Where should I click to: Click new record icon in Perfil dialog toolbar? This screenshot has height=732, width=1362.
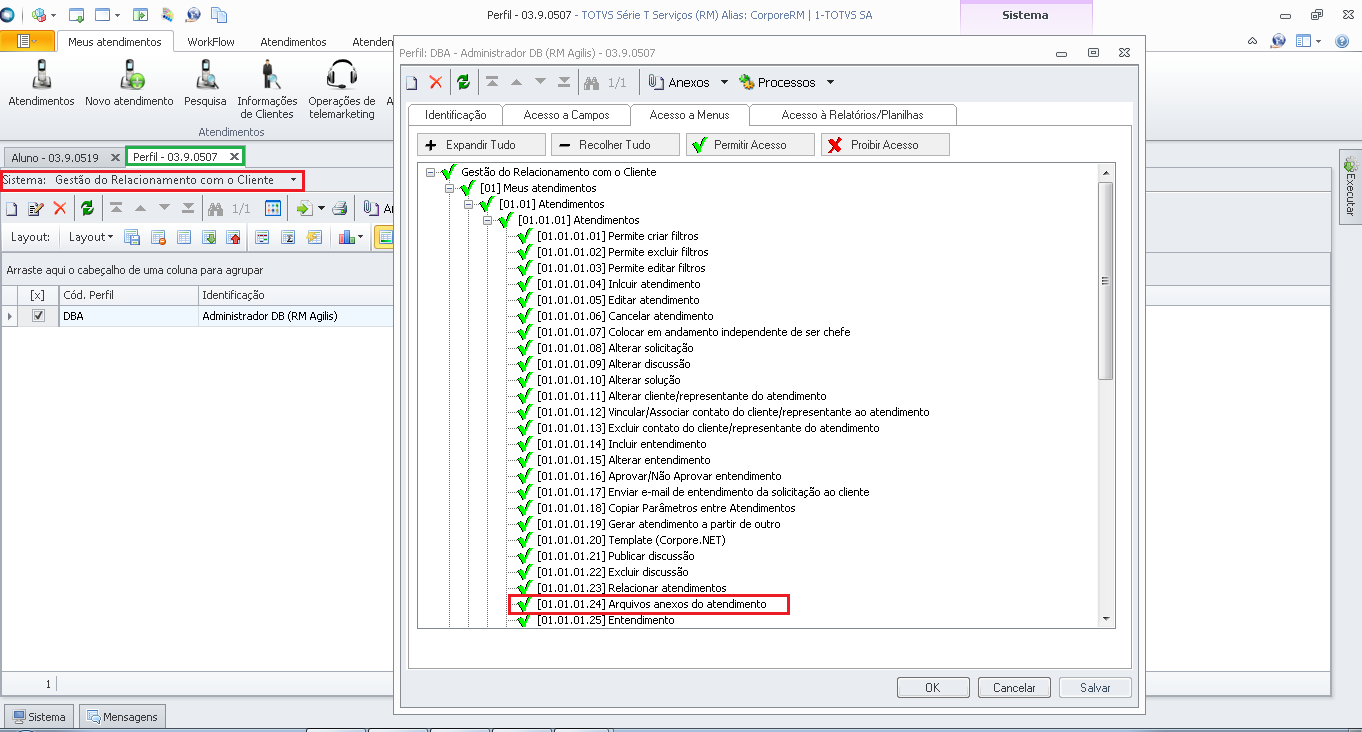coord(412,83)
